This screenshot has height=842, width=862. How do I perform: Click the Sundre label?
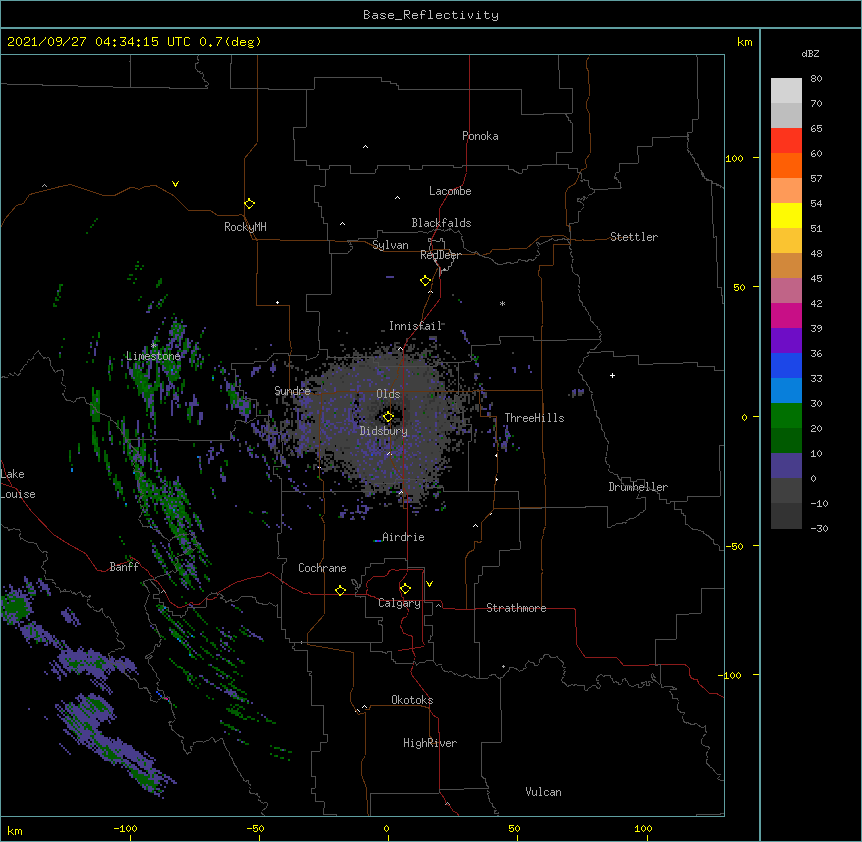[x=292, y=391]
